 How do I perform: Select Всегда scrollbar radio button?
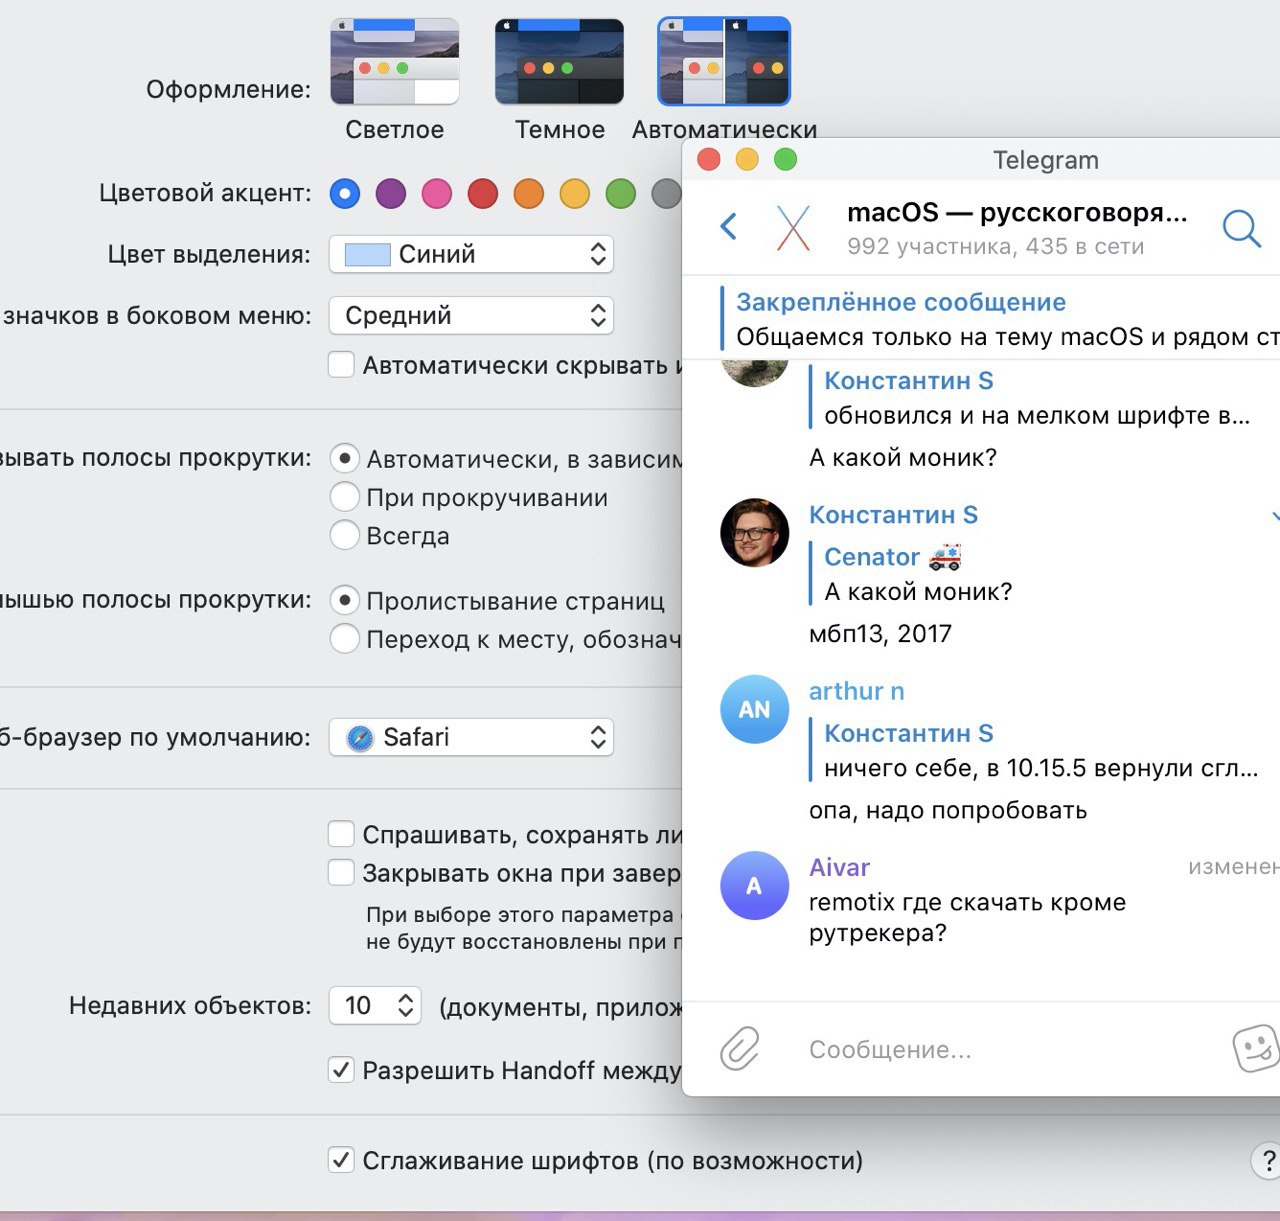click(x=345, y=535)
